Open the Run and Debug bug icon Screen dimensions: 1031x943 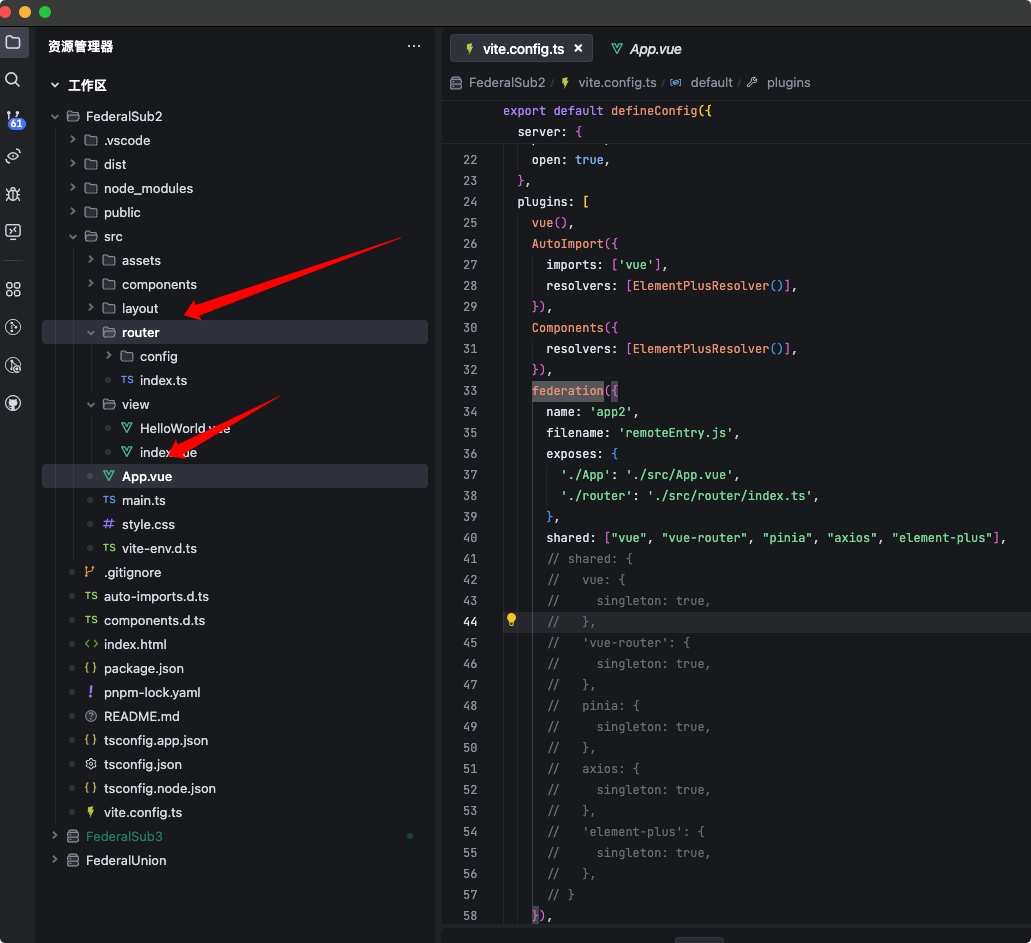coord(13,194)
